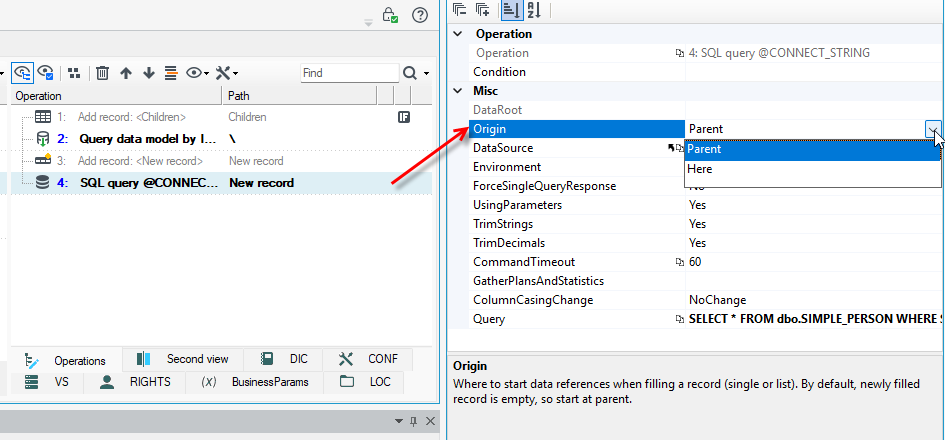This screenshot has height=440, width=945.
Task: Click the lock icon with green check
Action: 390,14
